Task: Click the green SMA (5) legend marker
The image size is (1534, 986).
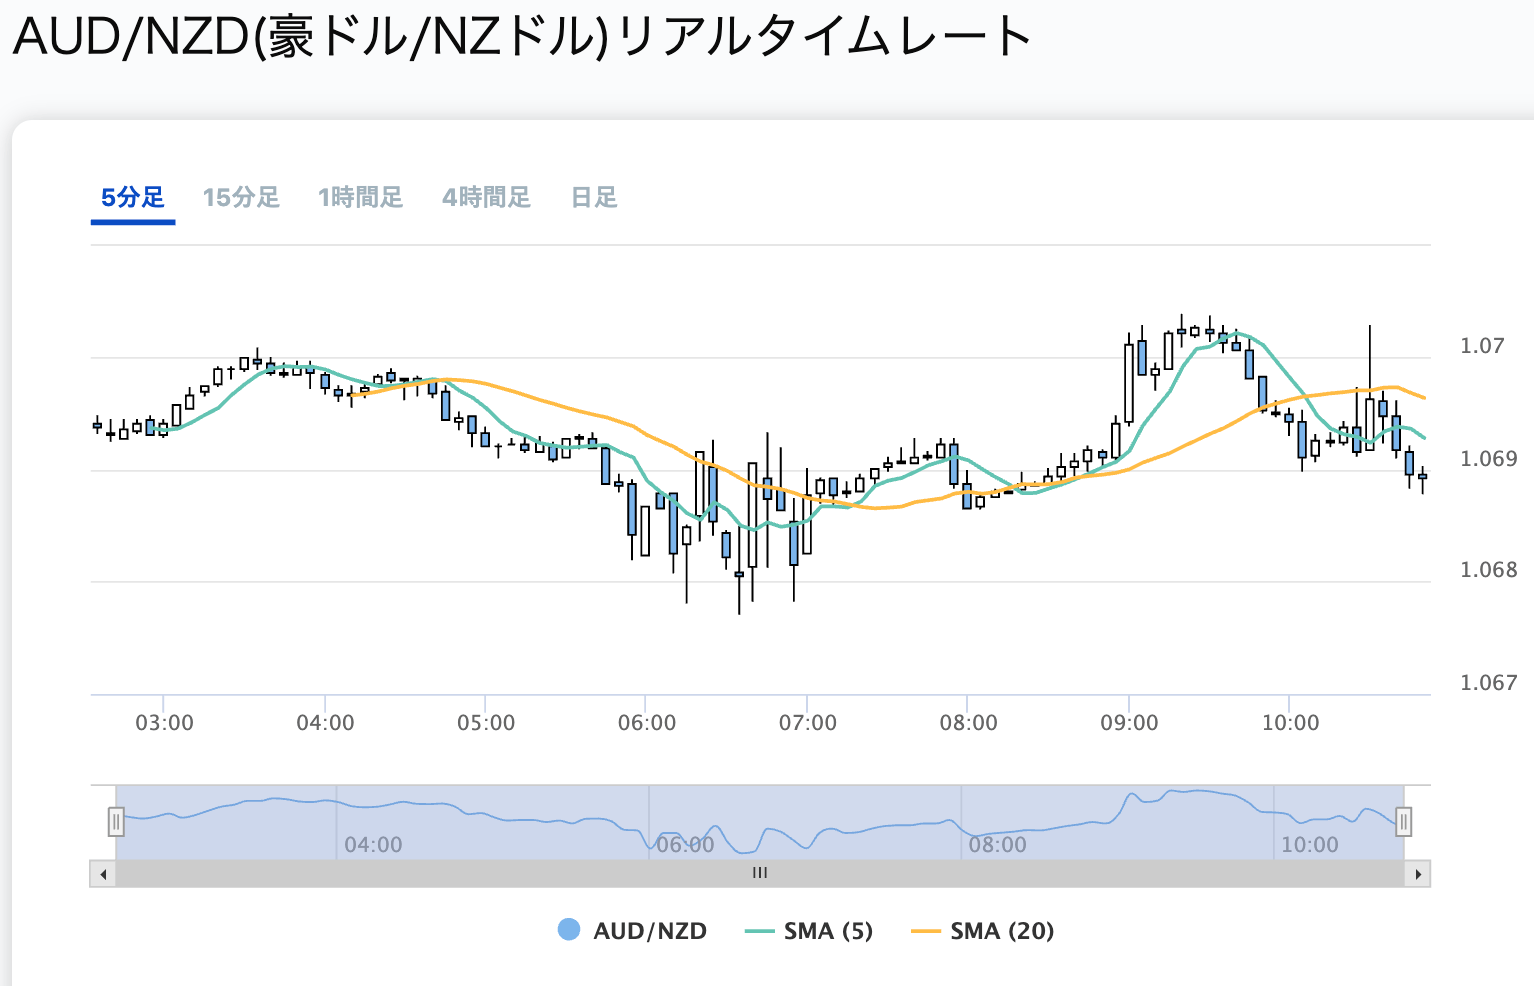Action: coord(760,932)
